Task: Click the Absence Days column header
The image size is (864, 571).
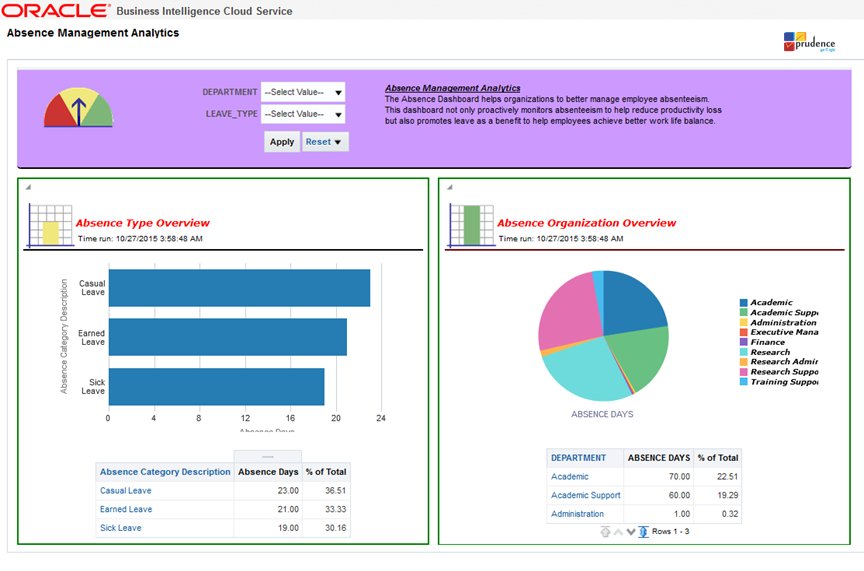Action: coord(268,472)
